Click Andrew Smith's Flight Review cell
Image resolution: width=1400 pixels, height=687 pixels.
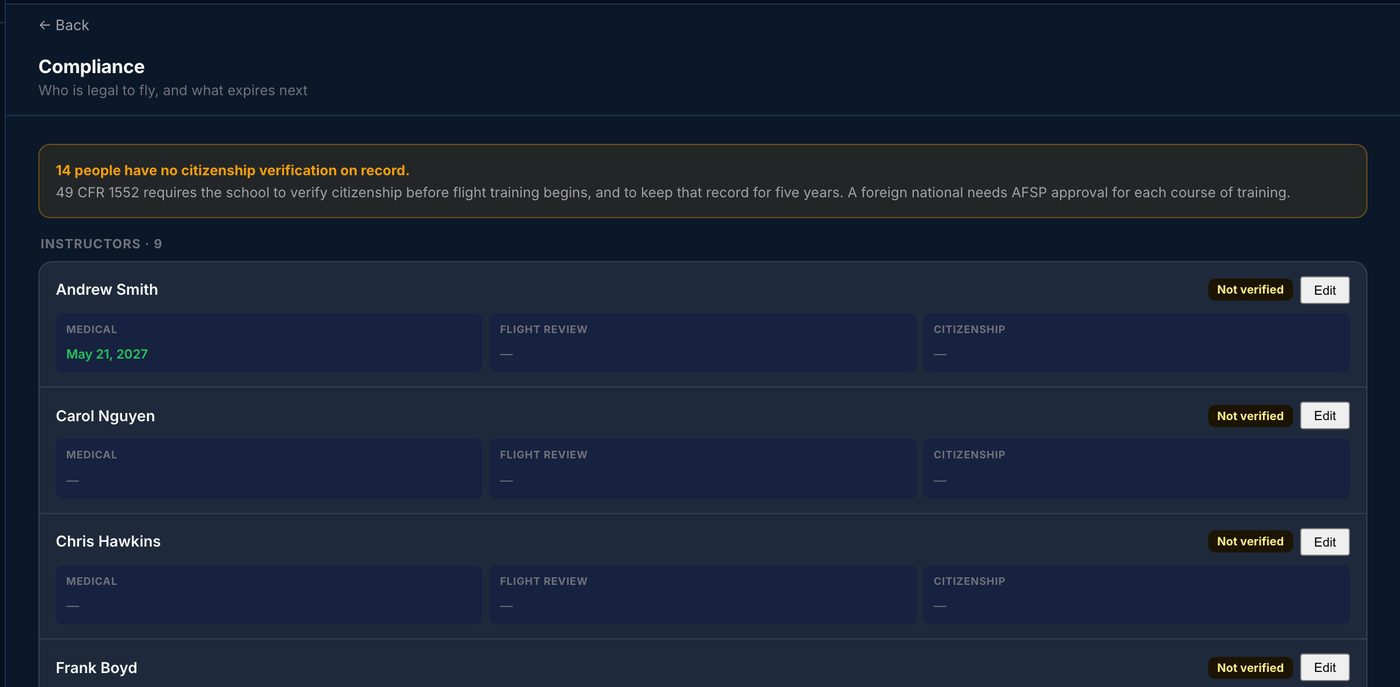(x=702, y=343)
